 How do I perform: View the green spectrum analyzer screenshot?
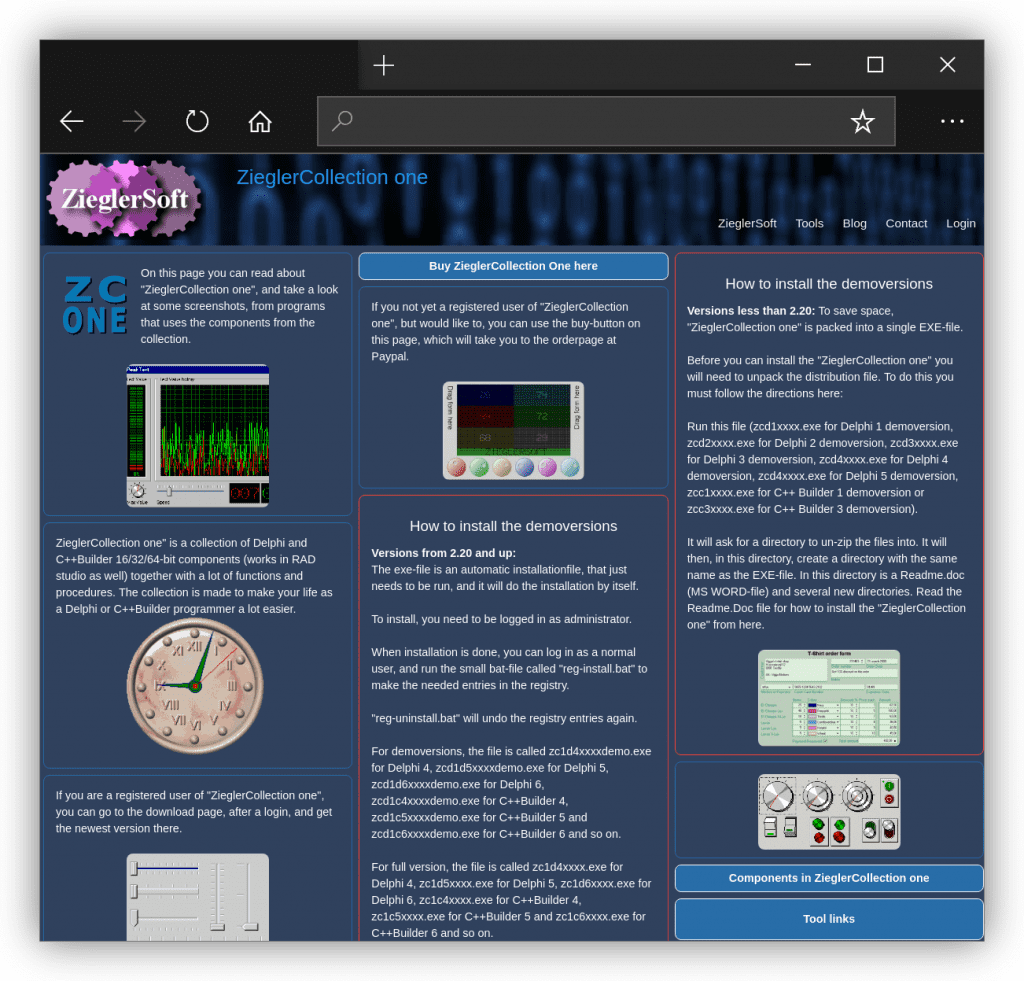tap(197, 436)
